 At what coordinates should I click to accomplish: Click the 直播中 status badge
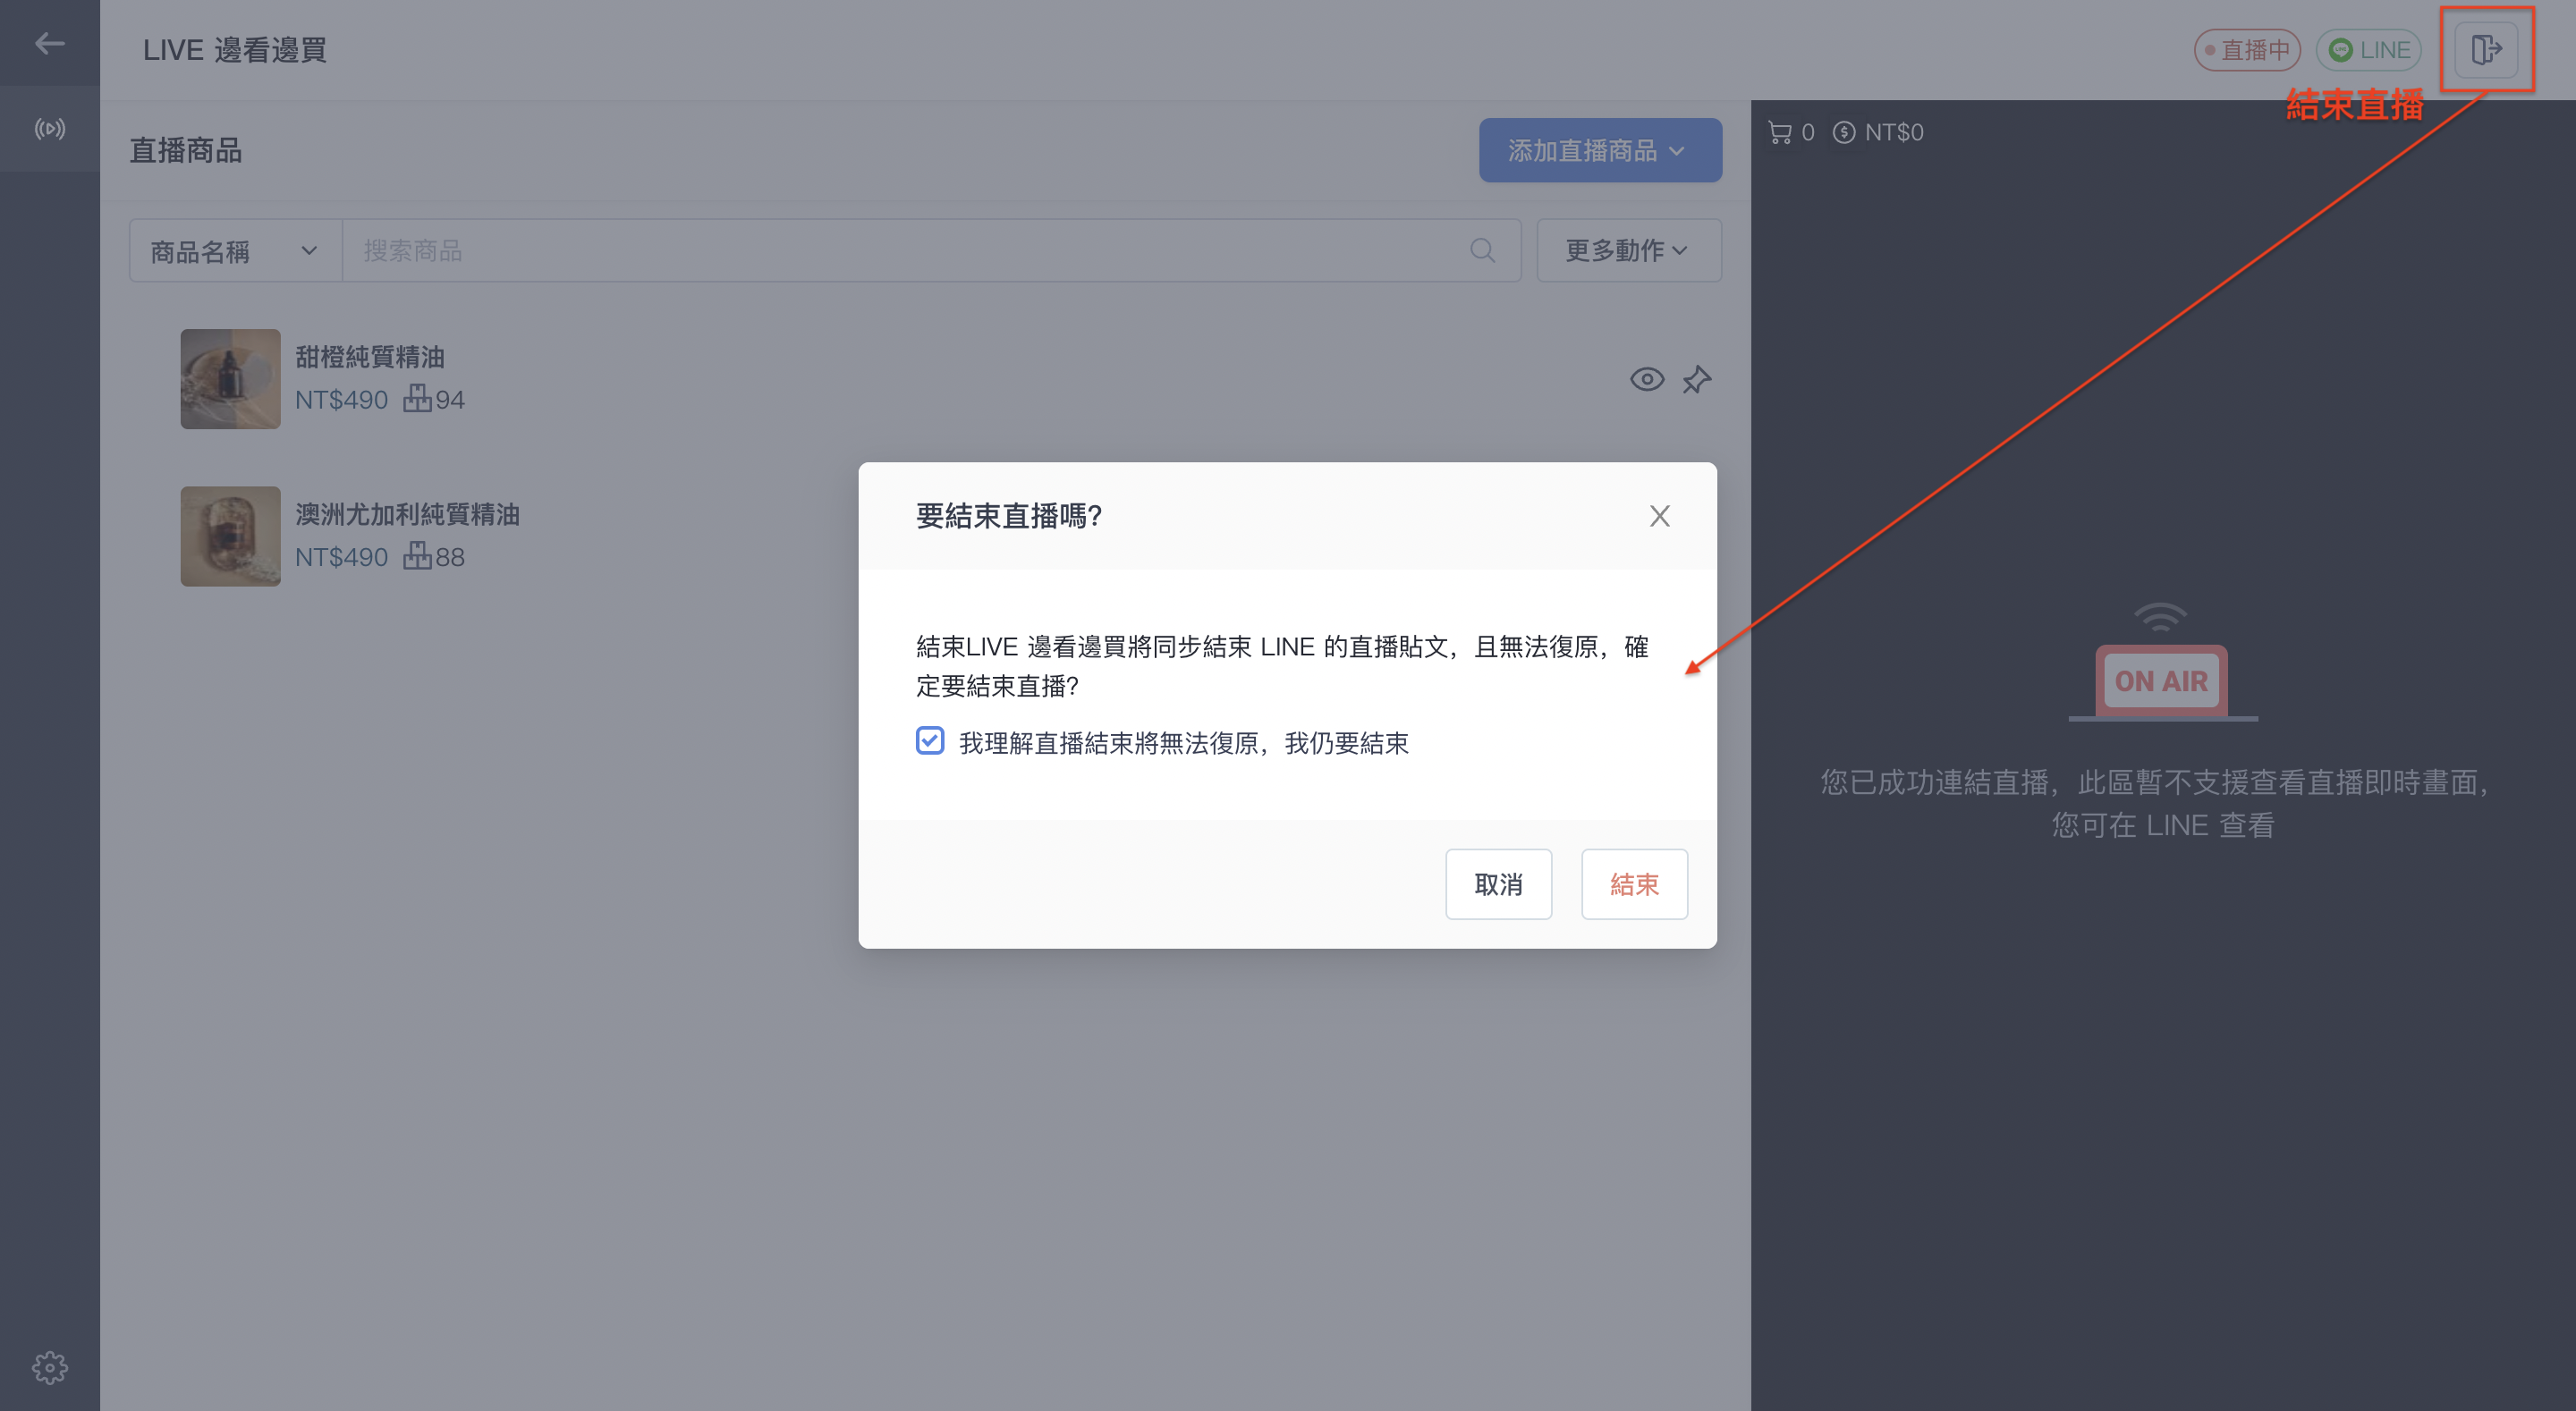pos(2247,50)
